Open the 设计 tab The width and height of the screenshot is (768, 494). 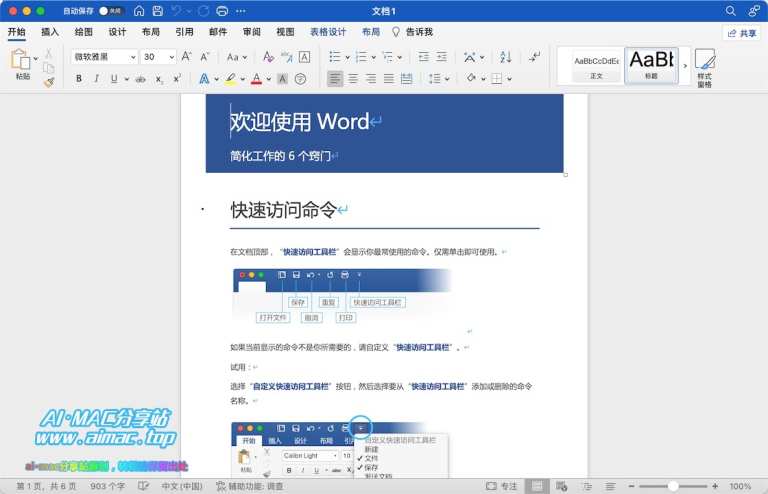coord(118,32)
